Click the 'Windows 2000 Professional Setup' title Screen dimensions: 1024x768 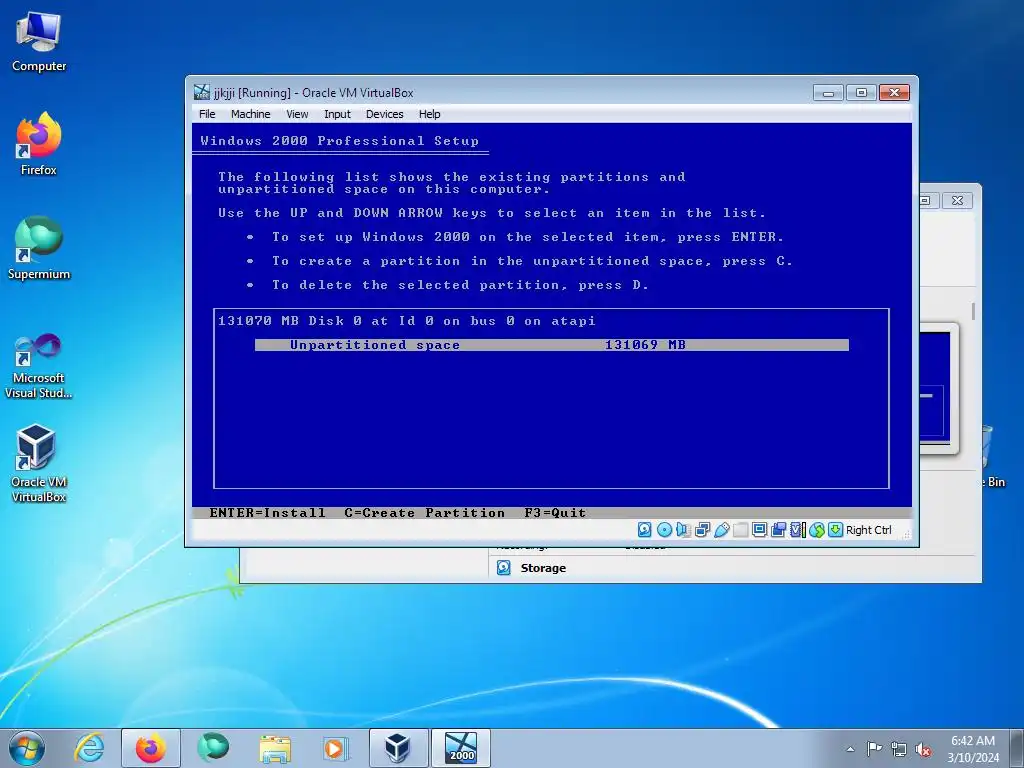tap(340, 140)
